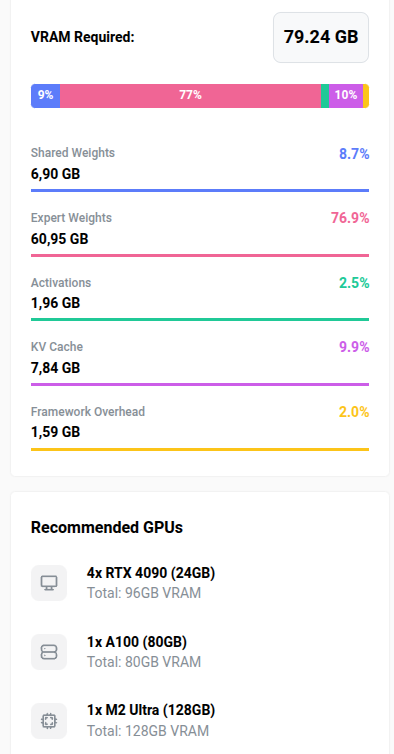Click the green Activations bar segment
Screen dimensions: 394x754
(325, 96)
